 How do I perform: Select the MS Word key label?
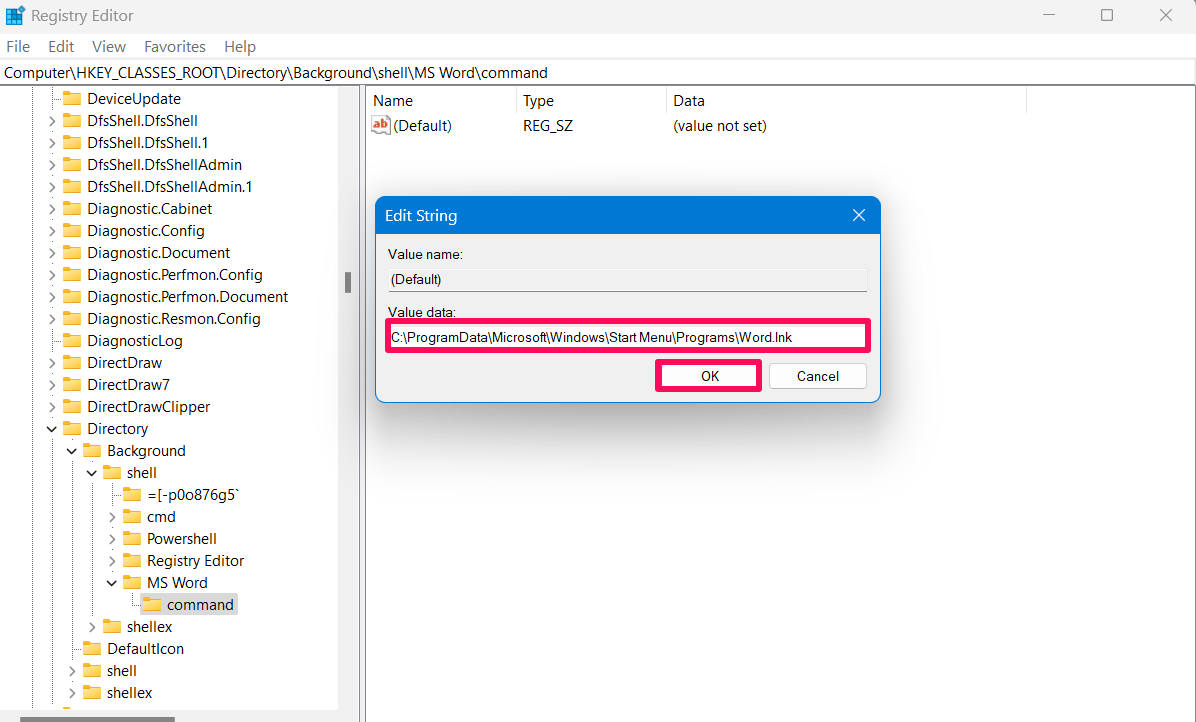point(177,582)
